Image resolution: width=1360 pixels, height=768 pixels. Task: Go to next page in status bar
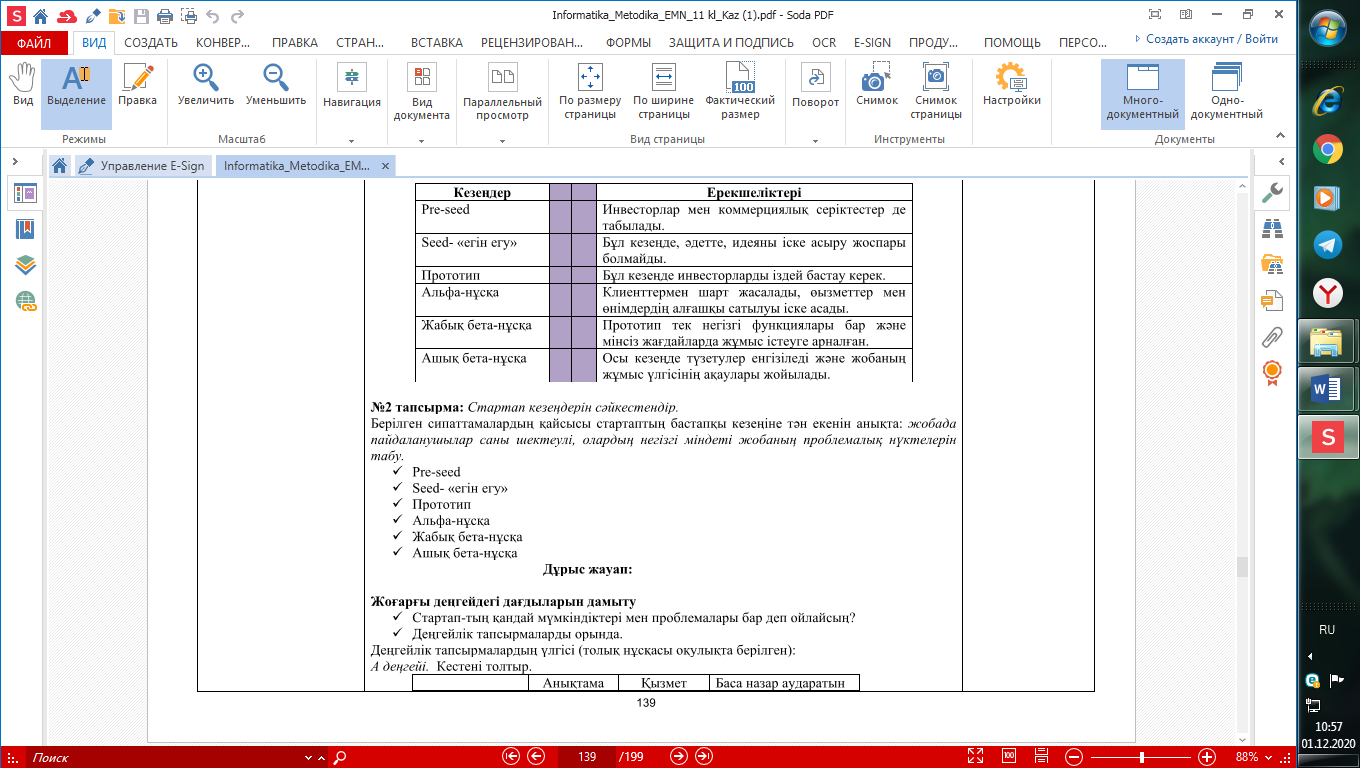[x=679, y=757]
